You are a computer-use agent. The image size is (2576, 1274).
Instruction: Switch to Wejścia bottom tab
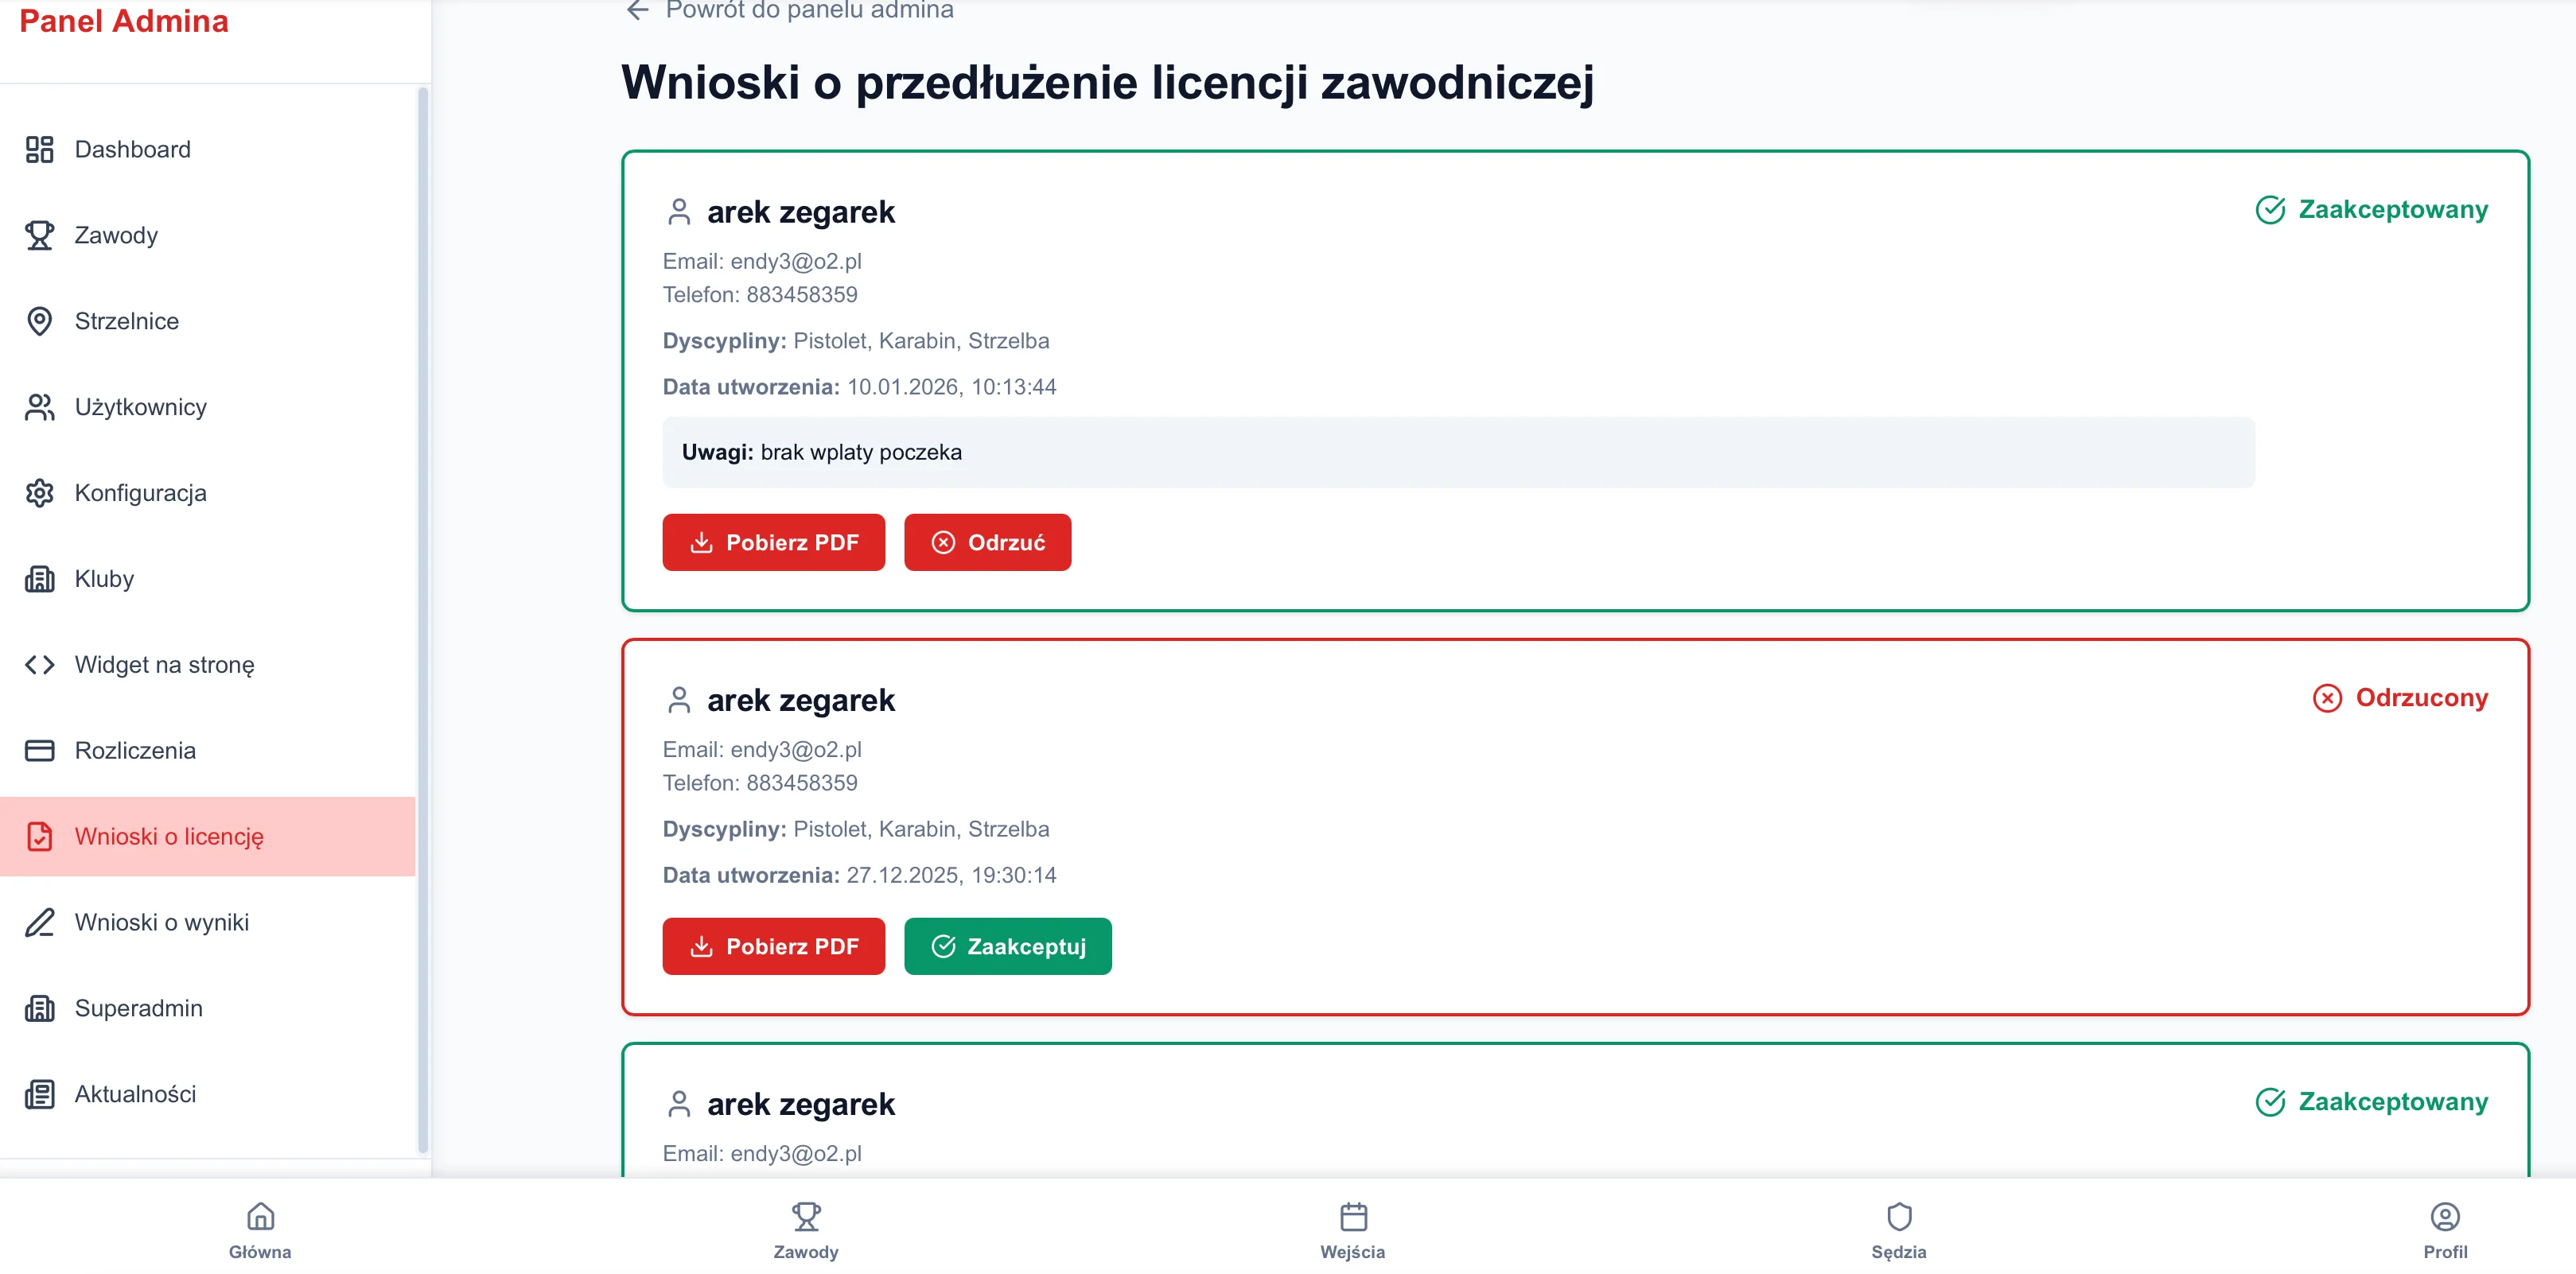(x=1353, y=1231)
